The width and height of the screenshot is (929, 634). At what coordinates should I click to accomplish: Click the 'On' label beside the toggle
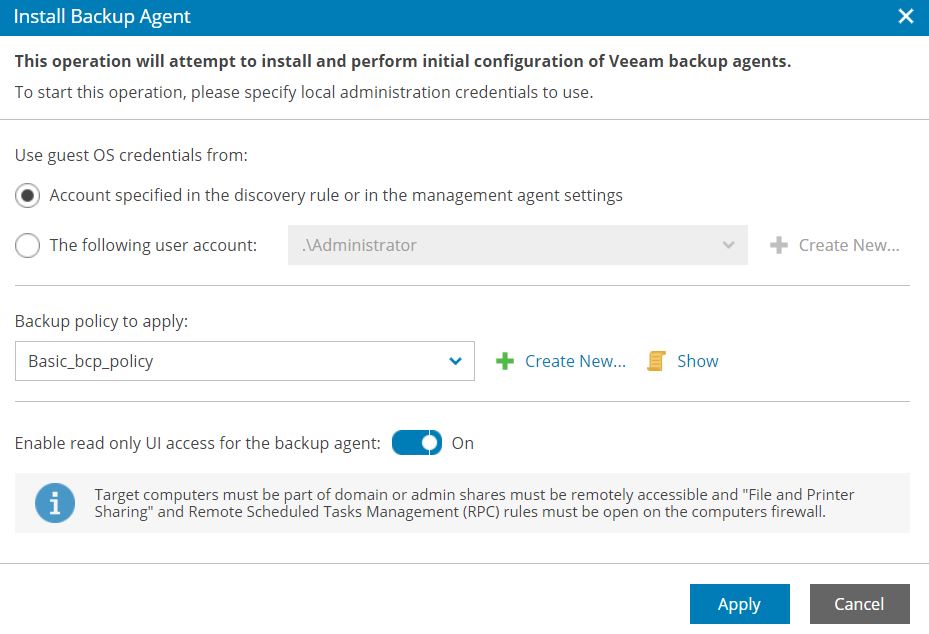[463, 443]
